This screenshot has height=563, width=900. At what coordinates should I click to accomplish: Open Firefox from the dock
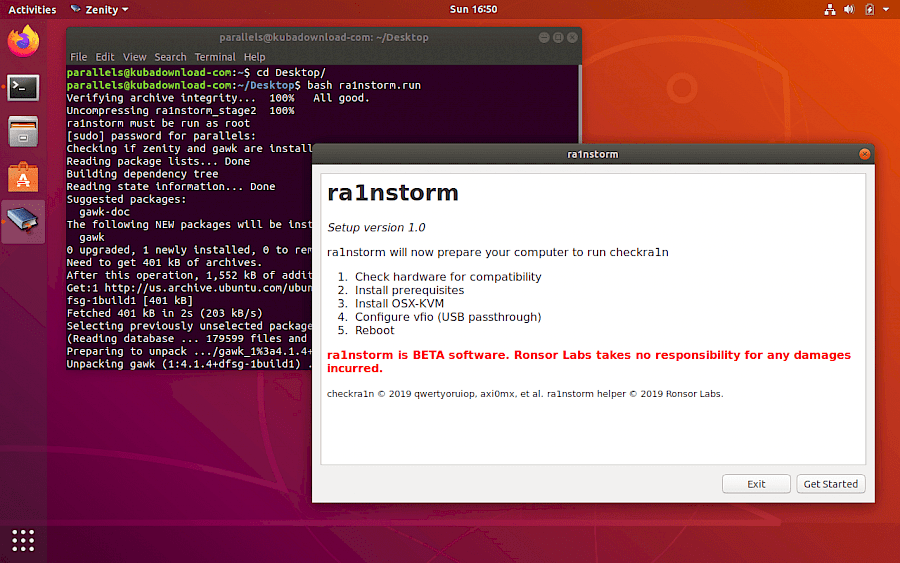coord(23,41)
